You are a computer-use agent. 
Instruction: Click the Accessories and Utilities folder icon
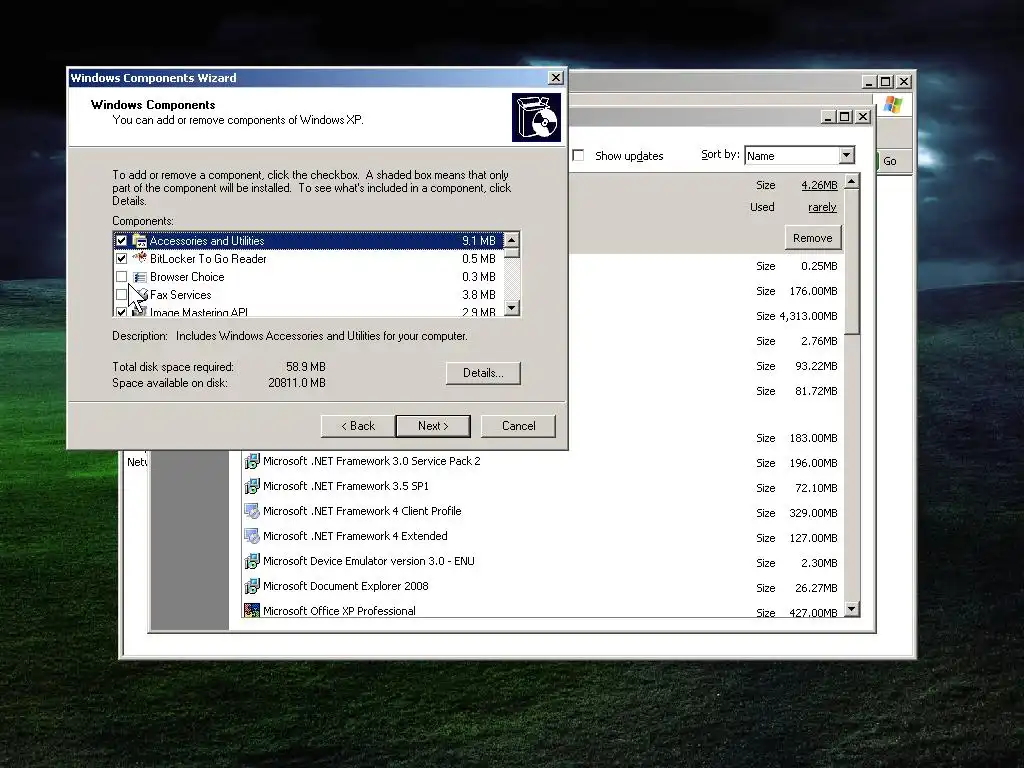pyautogui.click(x=139, y=240)
